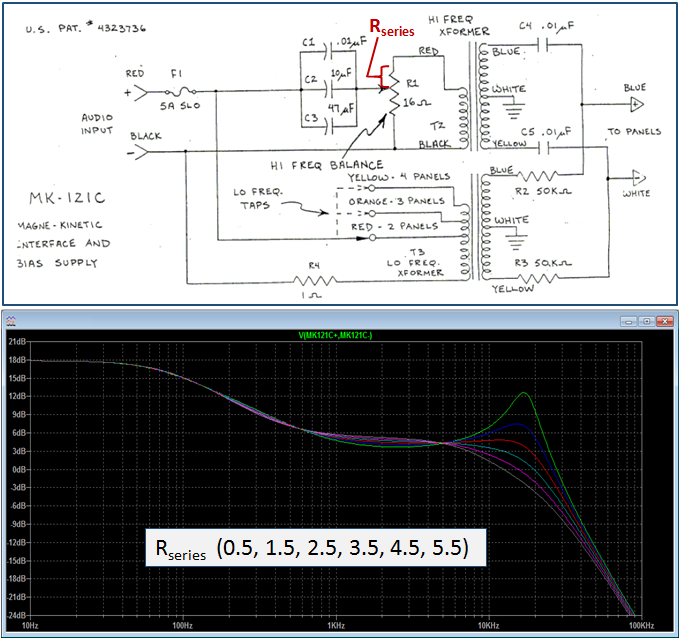The image size is (680, 639).
Task: Click the TO PANELS label
Action: pyautogui.click(x=634, y=131)
